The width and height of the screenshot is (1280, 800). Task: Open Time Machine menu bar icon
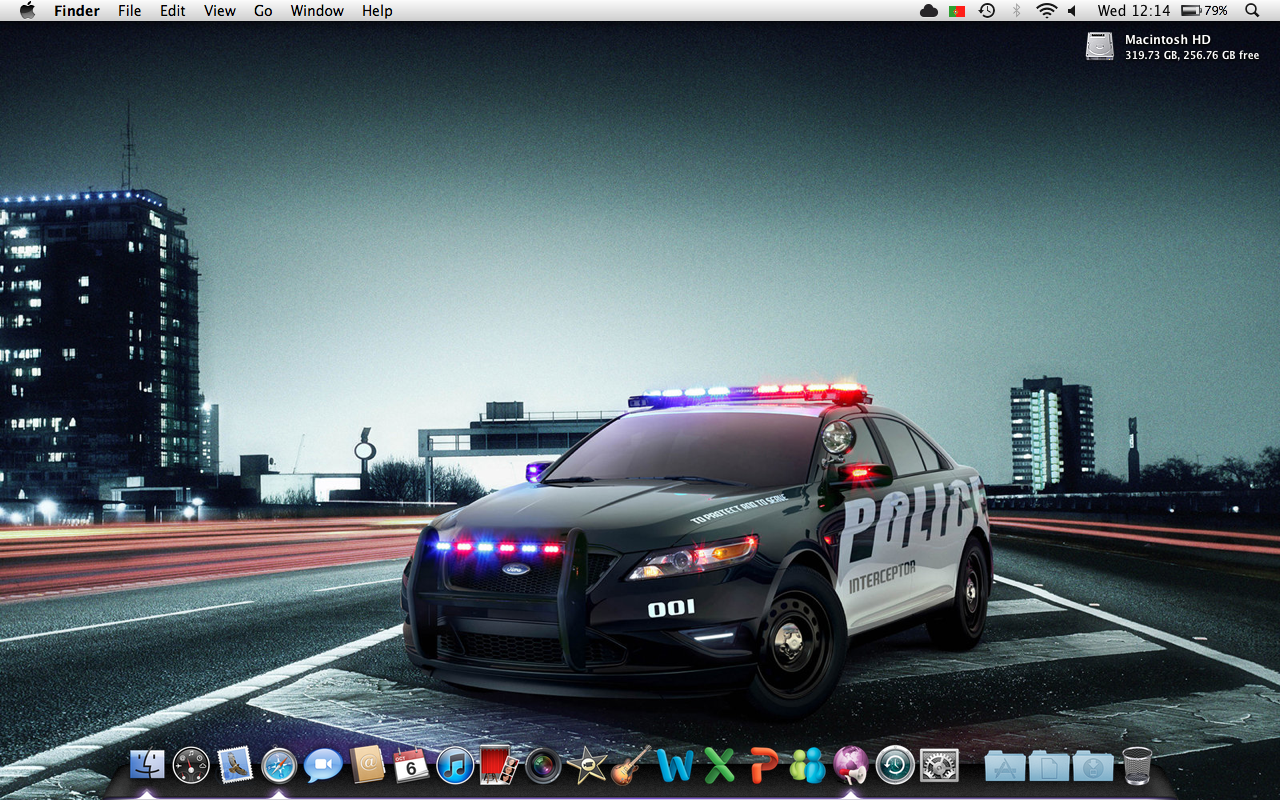coord(987,11)
